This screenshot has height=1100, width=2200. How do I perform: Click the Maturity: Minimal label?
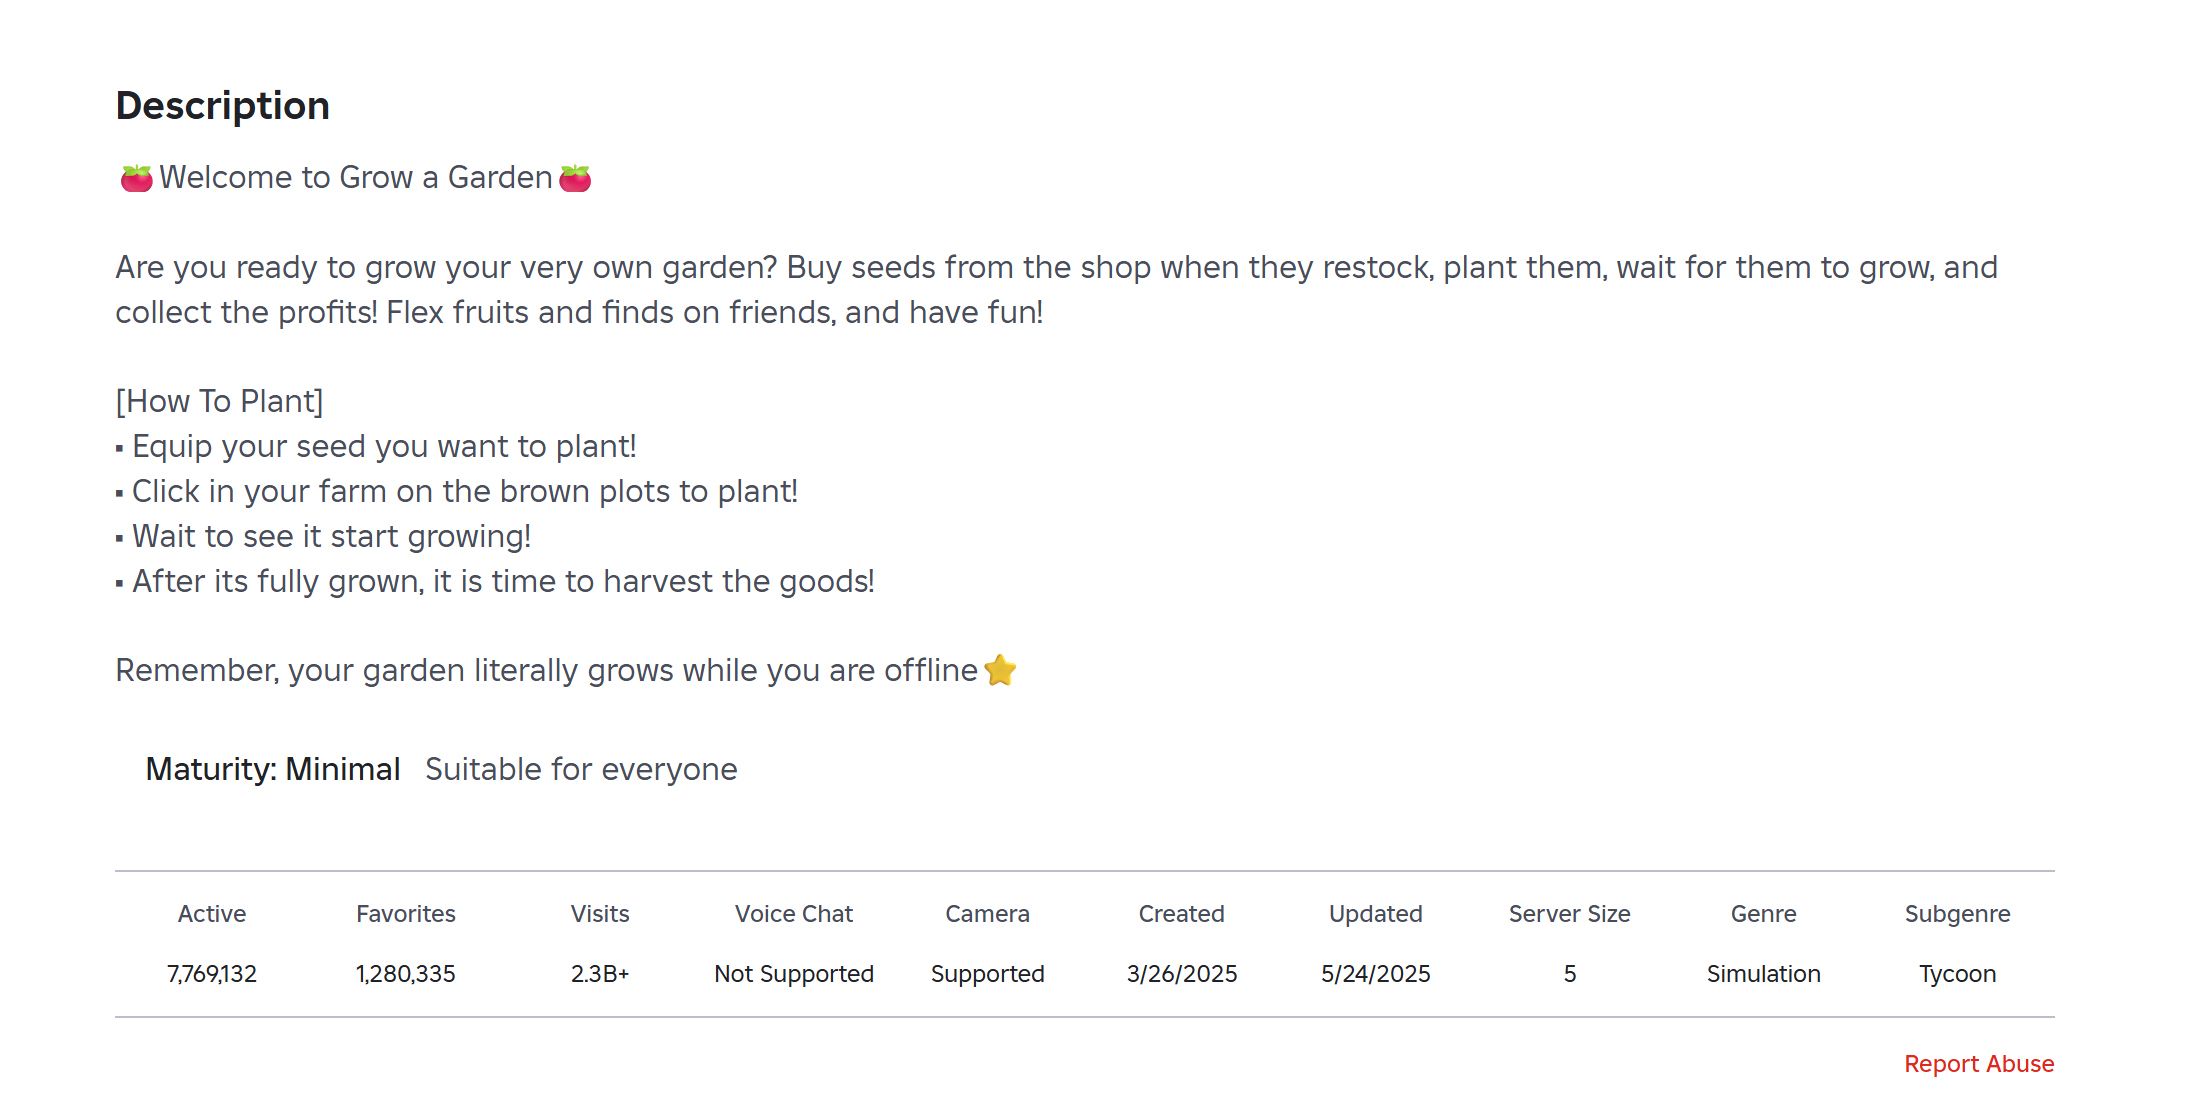273,769
